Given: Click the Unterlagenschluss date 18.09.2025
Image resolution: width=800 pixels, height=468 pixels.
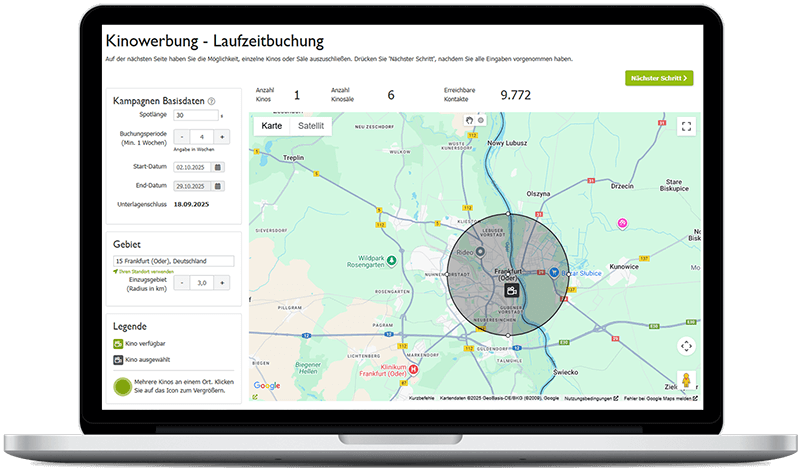Looking at the screenshot, I should [191, 204].
